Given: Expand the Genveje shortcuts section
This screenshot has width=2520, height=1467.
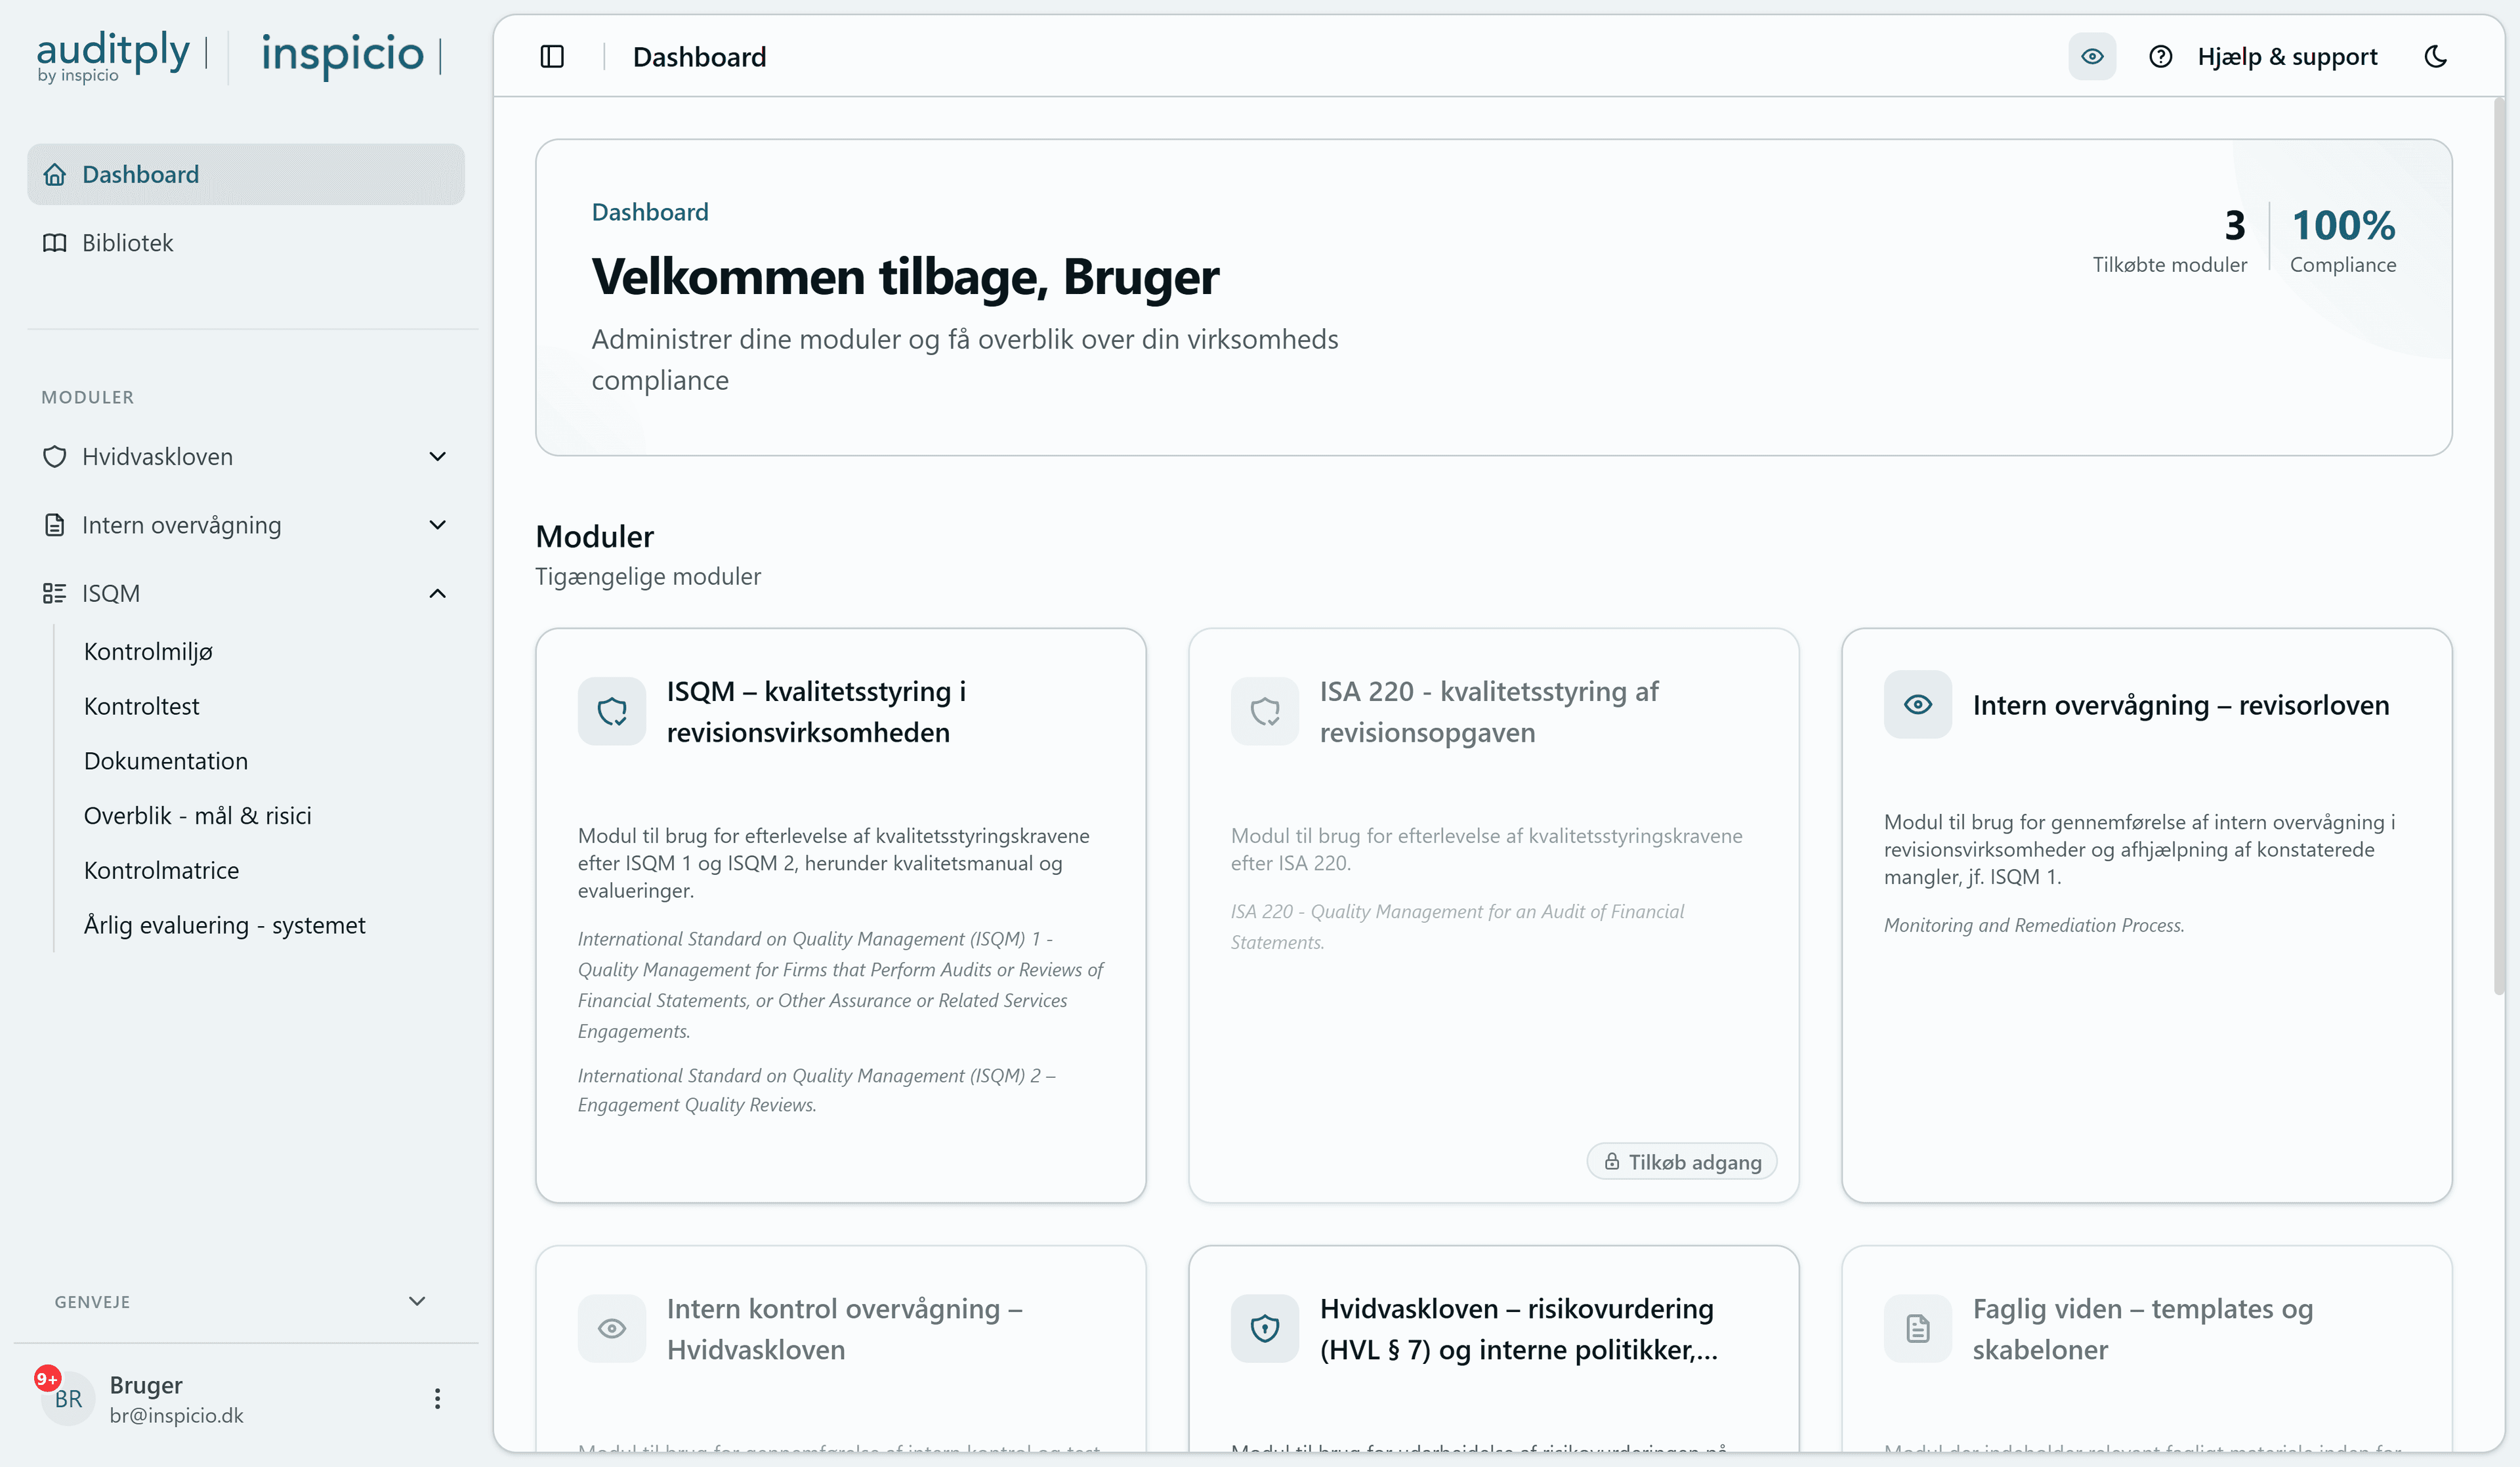Looking at the screenshot, I should coord(417,1301).
